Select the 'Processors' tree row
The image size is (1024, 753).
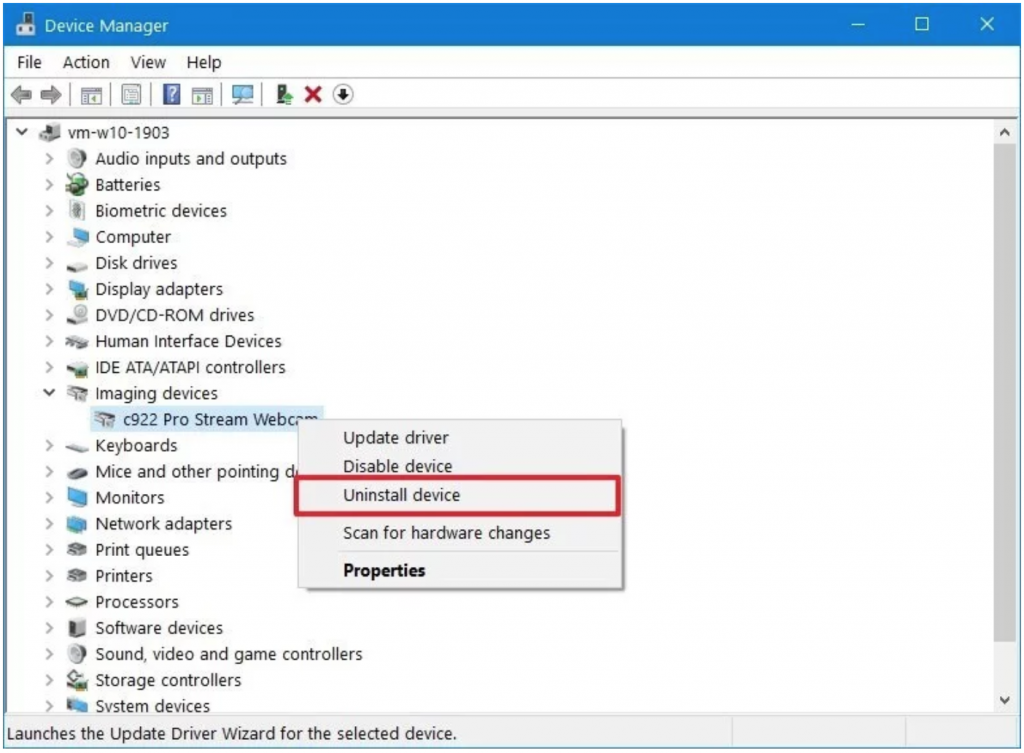(137, 601)
